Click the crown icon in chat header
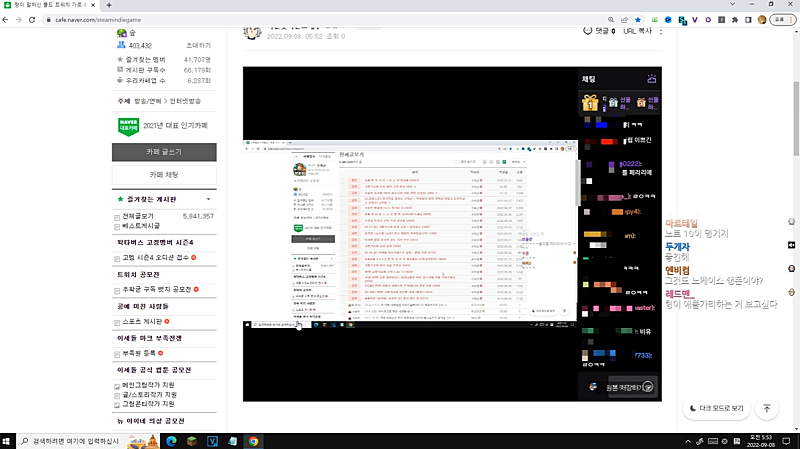 point(652,79)
